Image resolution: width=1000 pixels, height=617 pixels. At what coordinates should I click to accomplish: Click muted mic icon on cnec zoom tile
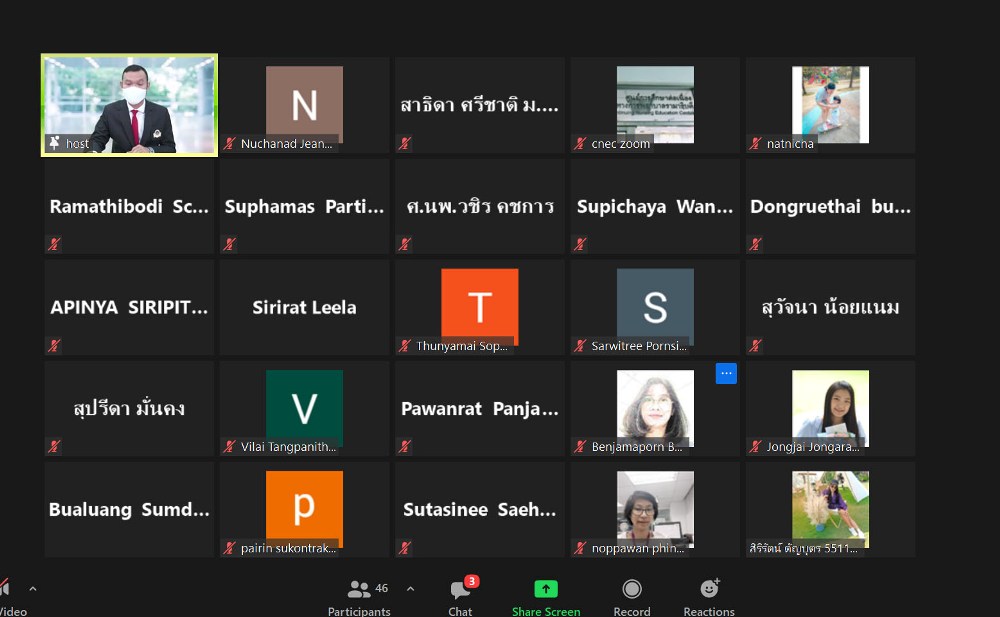tap(580, 144)
